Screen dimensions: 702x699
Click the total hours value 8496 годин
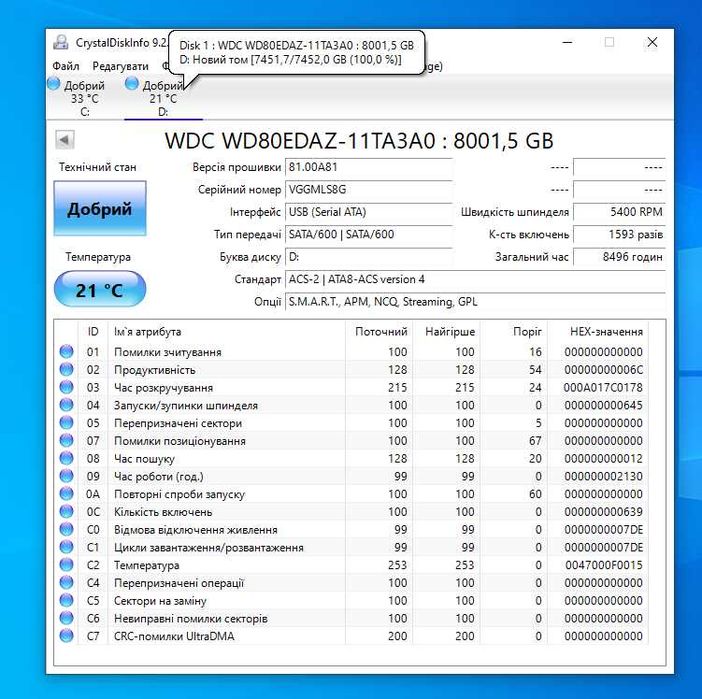pyautogui.click(x=620, y=257)
